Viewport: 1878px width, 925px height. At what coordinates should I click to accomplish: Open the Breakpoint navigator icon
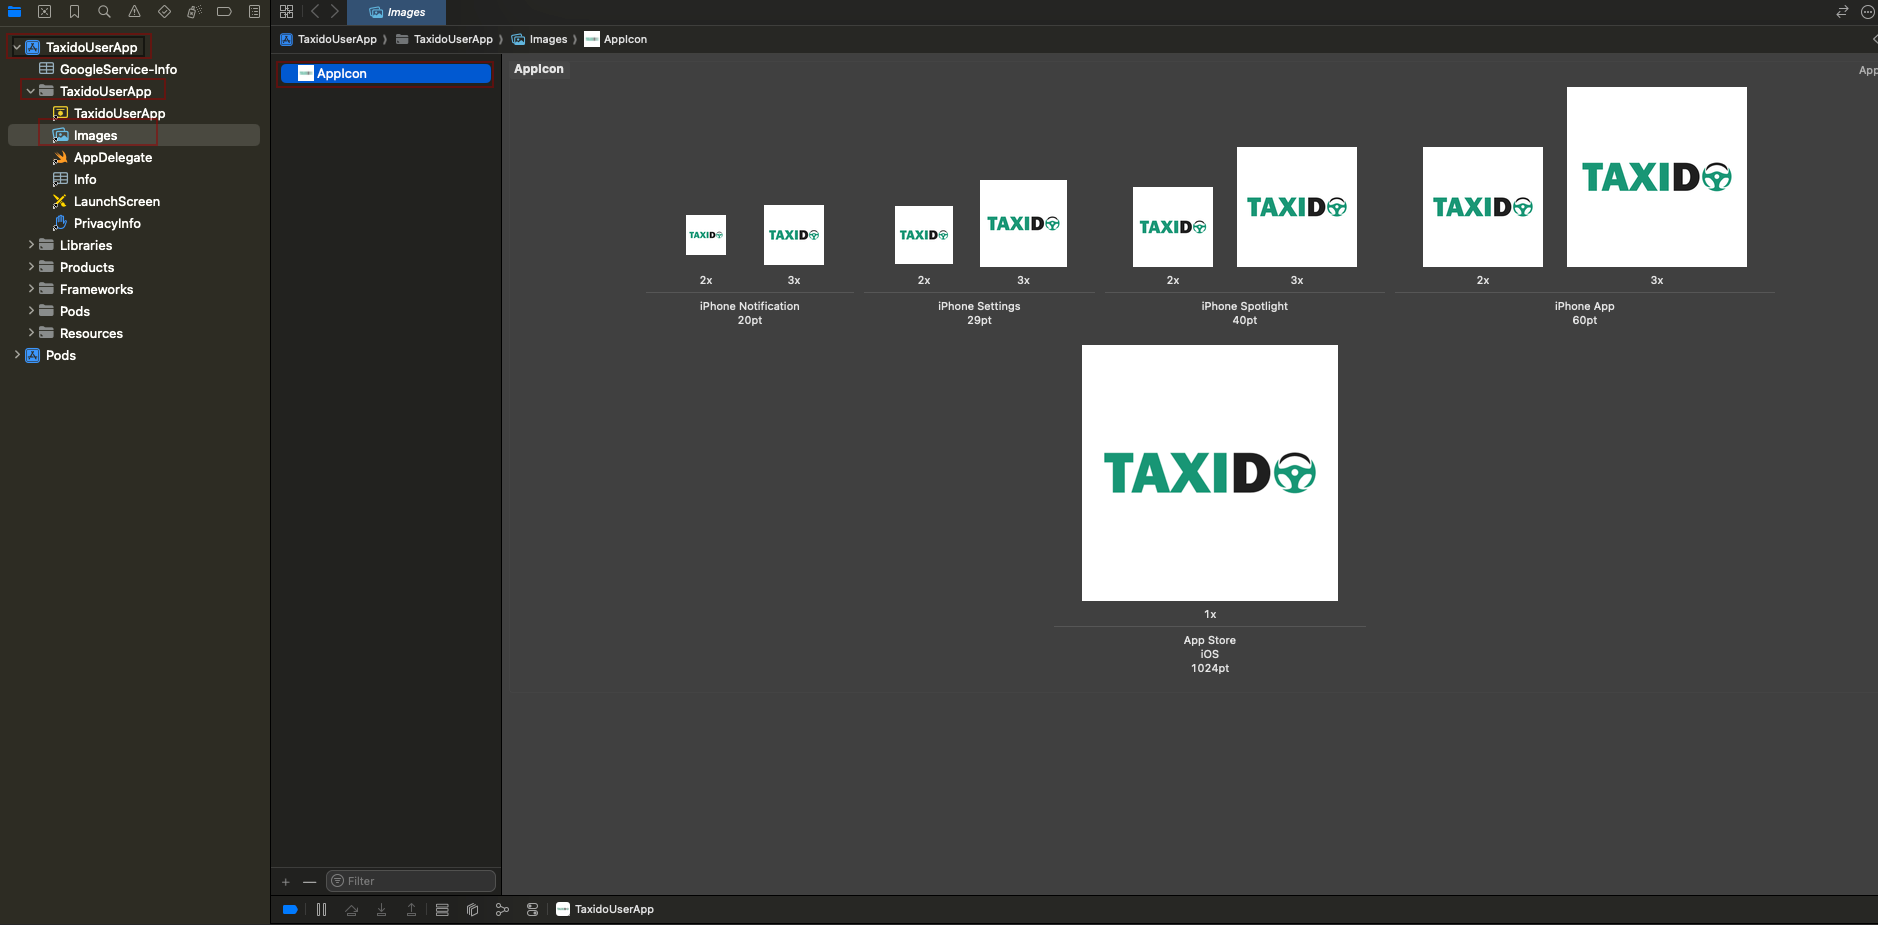pos(224,12)
